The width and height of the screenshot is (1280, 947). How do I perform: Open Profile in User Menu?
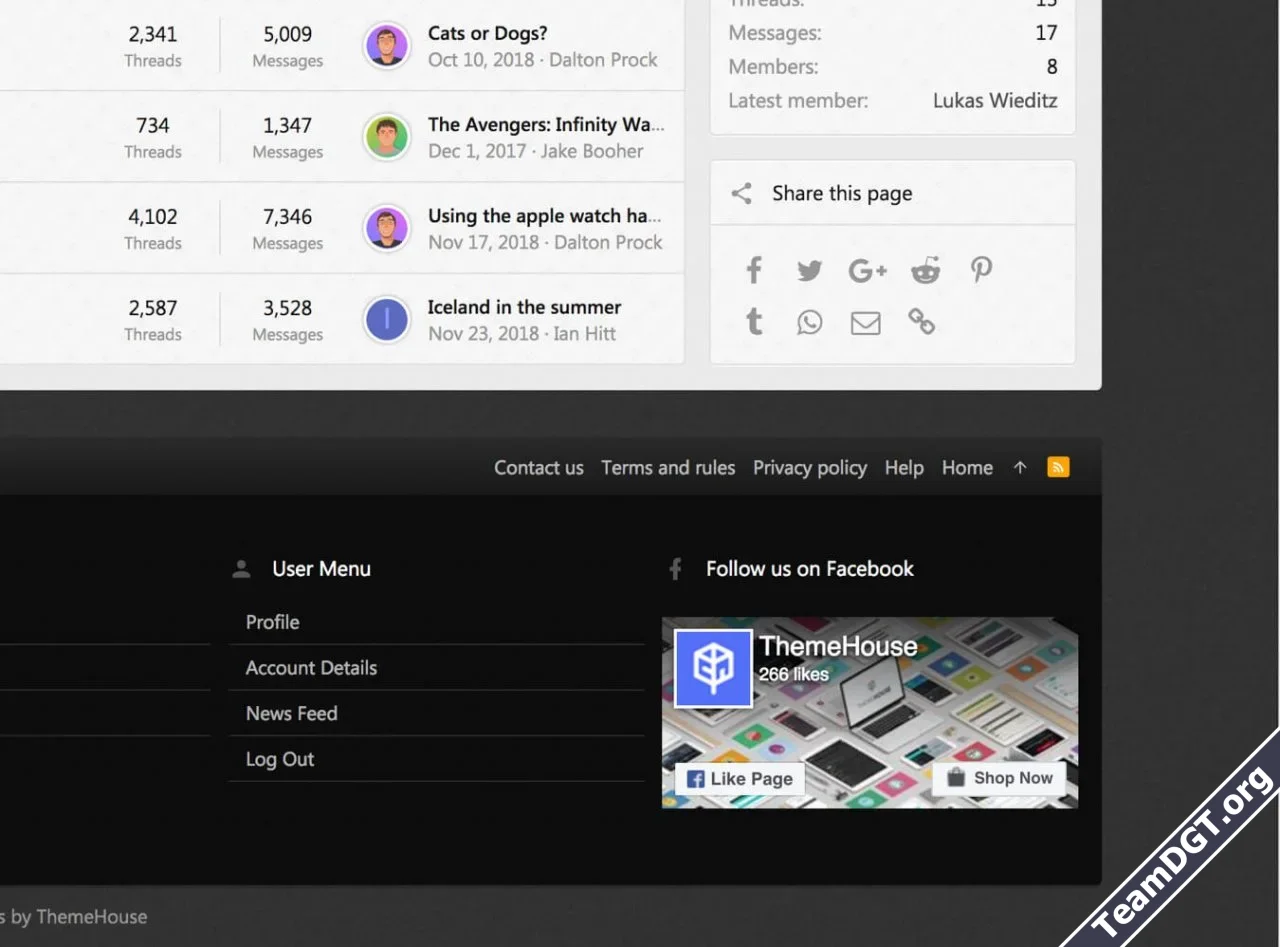point(273,622)
